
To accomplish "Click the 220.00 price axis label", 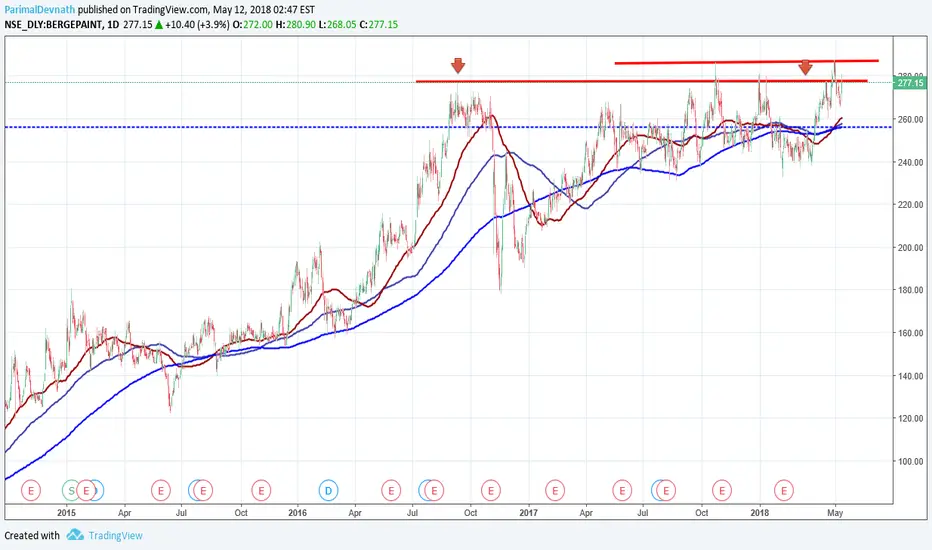I will tap(911, 205).
